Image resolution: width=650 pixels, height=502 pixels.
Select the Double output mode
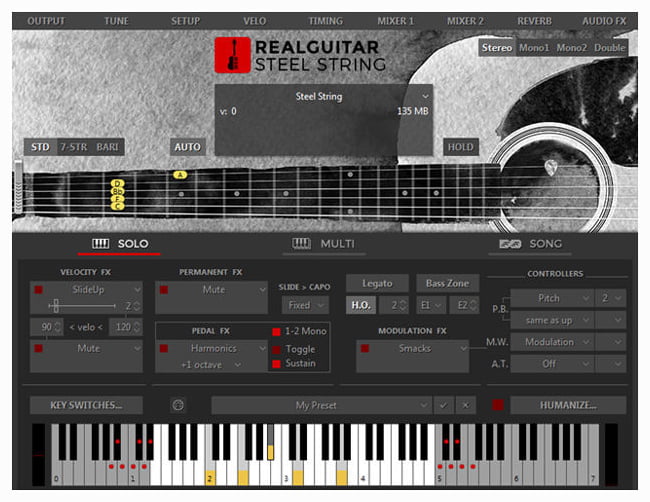point(609,48)
